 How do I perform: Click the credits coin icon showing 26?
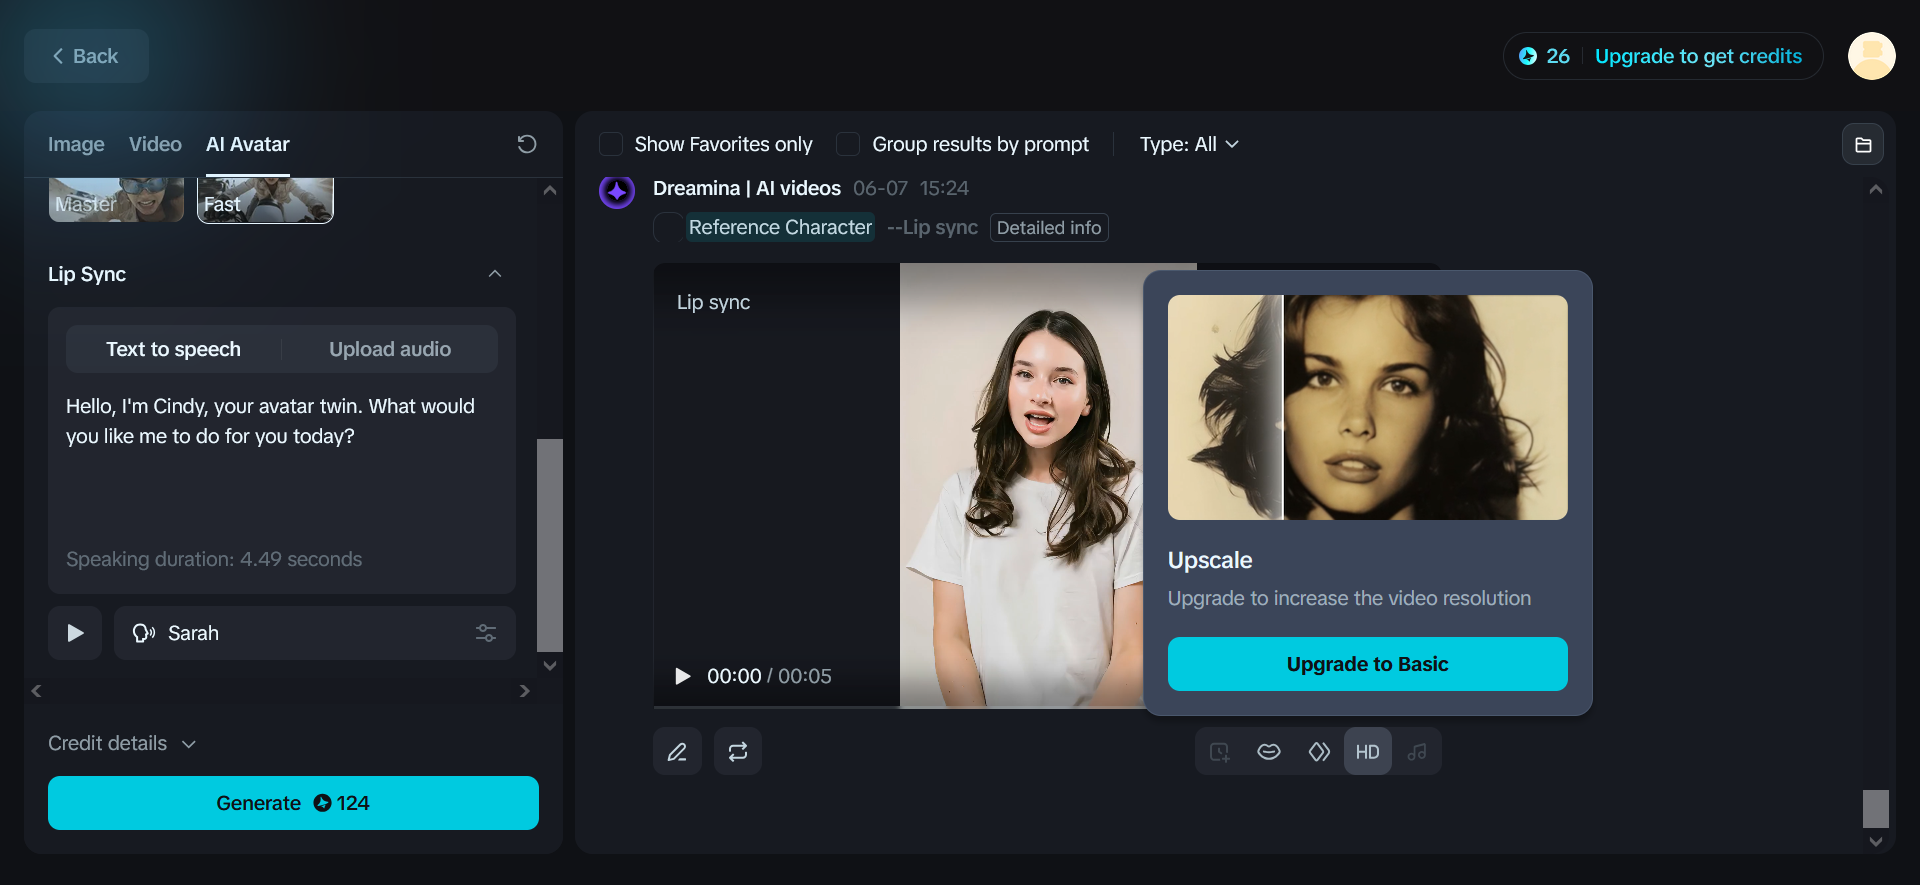[1528, 56]
